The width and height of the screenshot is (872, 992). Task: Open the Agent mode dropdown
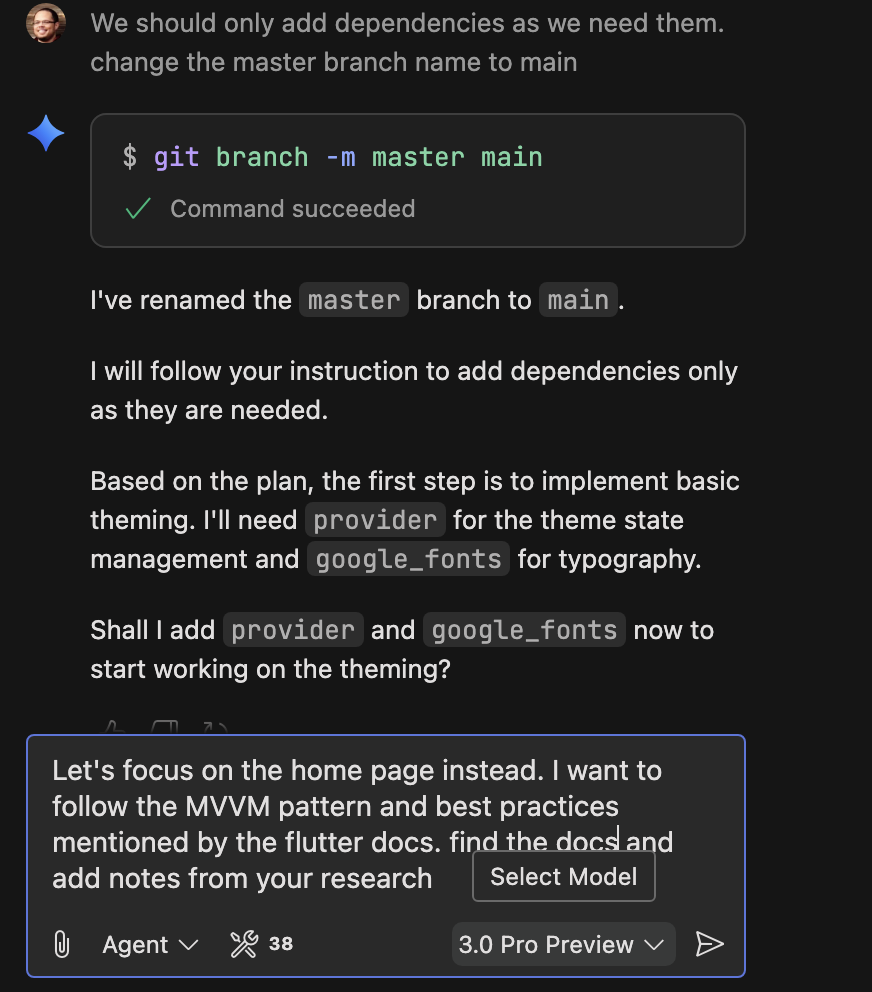click(x=150, y=944)
